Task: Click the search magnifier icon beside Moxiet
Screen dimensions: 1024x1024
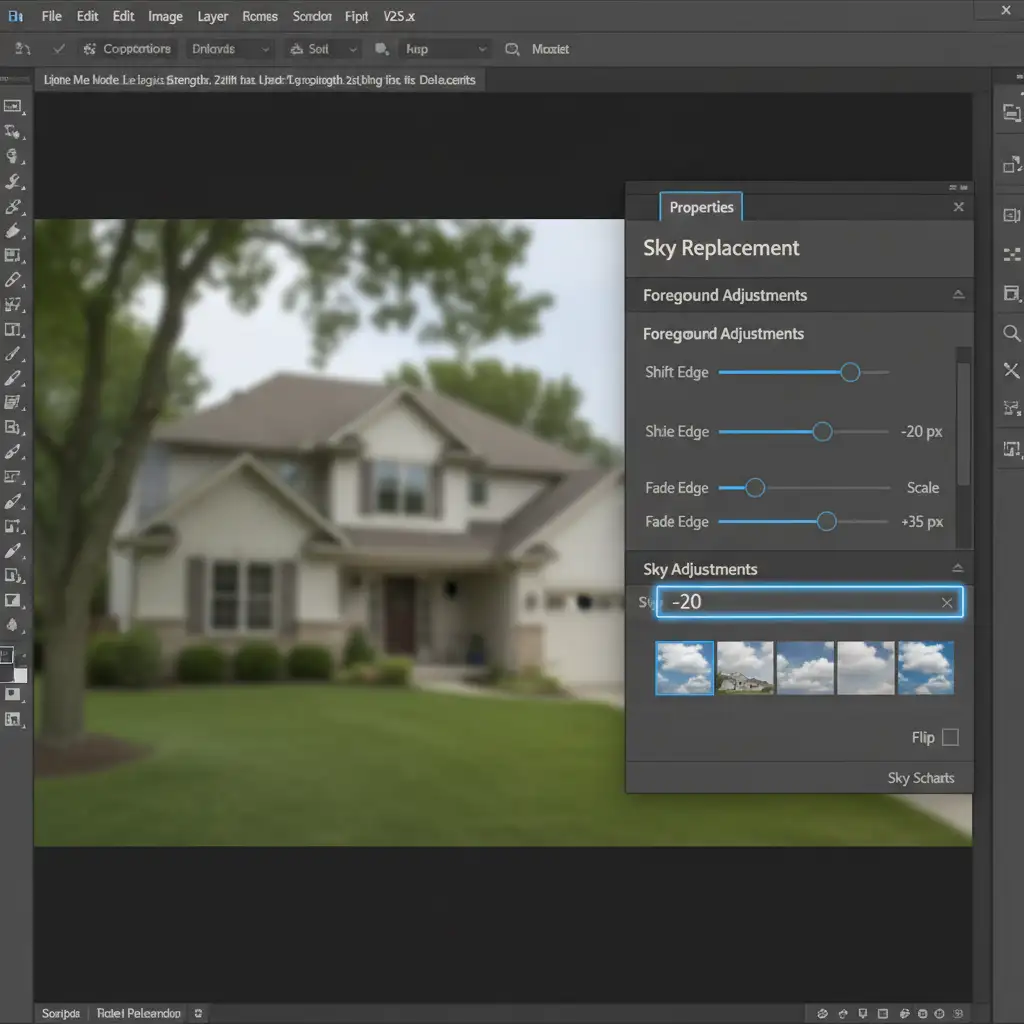Action: tap(513, 49)
